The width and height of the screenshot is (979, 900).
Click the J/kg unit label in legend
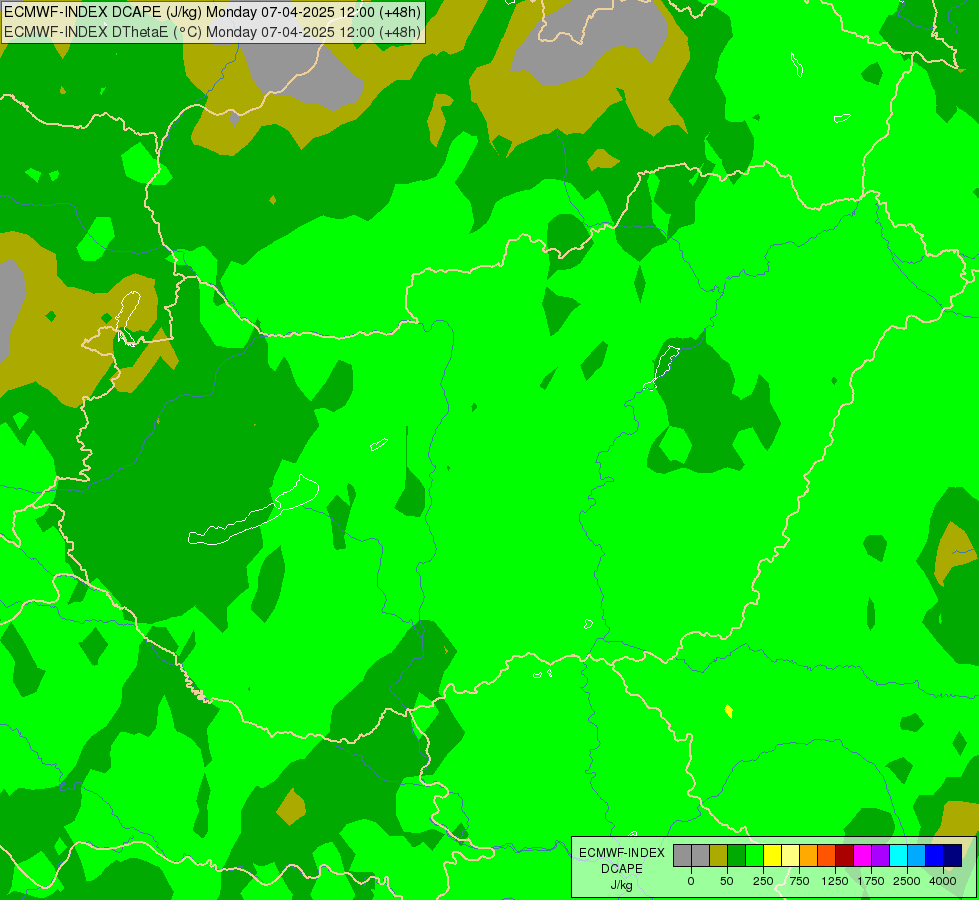622,885
